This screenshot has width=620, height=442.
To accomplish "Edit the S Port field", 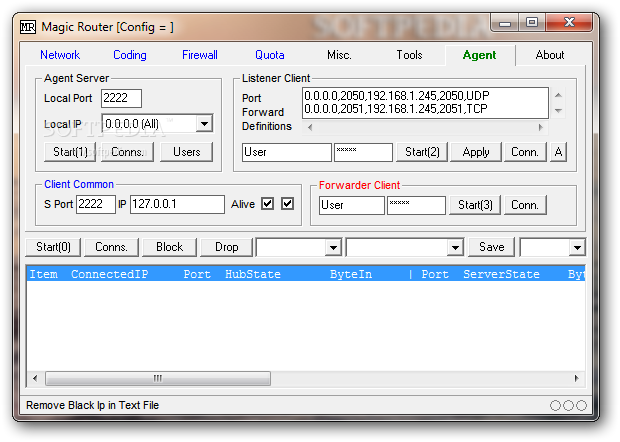I will click(x=96, y=204).
